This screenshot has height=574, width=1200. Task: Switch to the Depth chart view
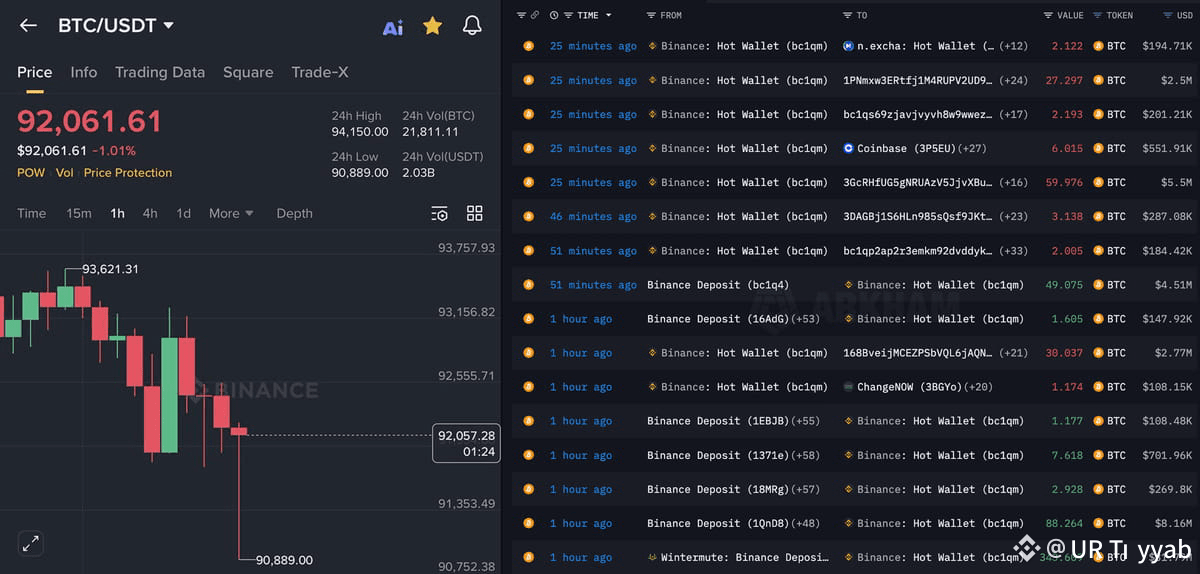[x=294, y=213]
